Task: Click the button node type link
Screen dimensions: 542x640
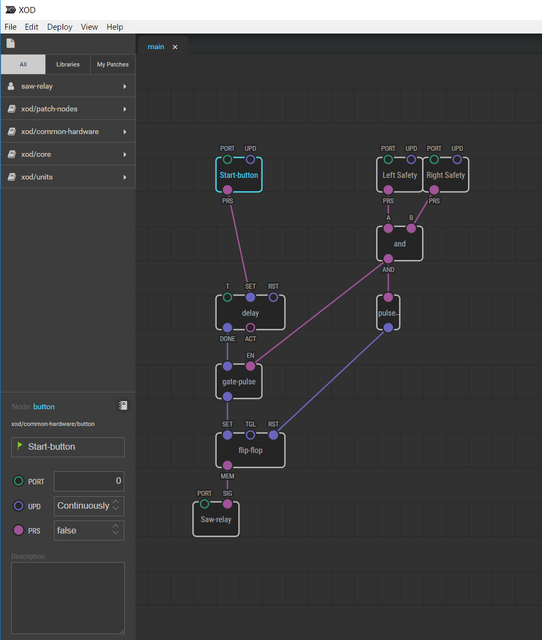Action: click(x=44, y=407)
